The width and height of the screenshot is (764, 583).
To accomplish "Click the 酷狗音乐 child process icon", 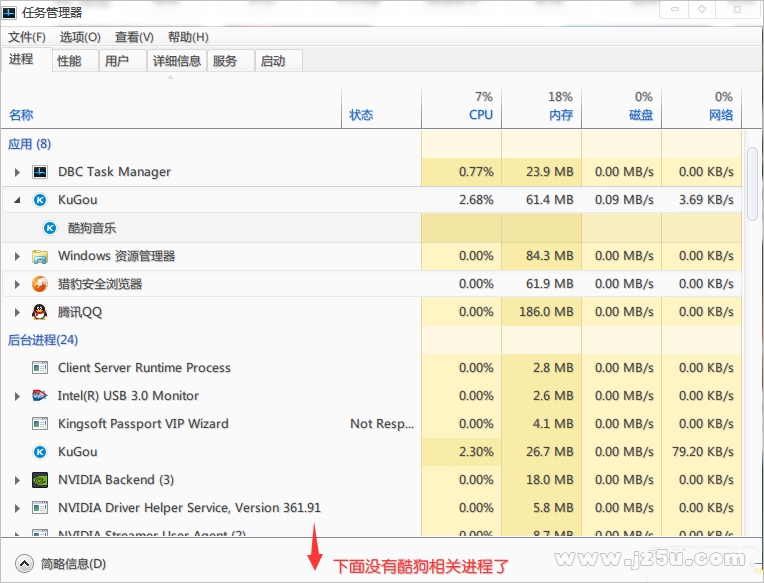I will click(x=50, y=228).
